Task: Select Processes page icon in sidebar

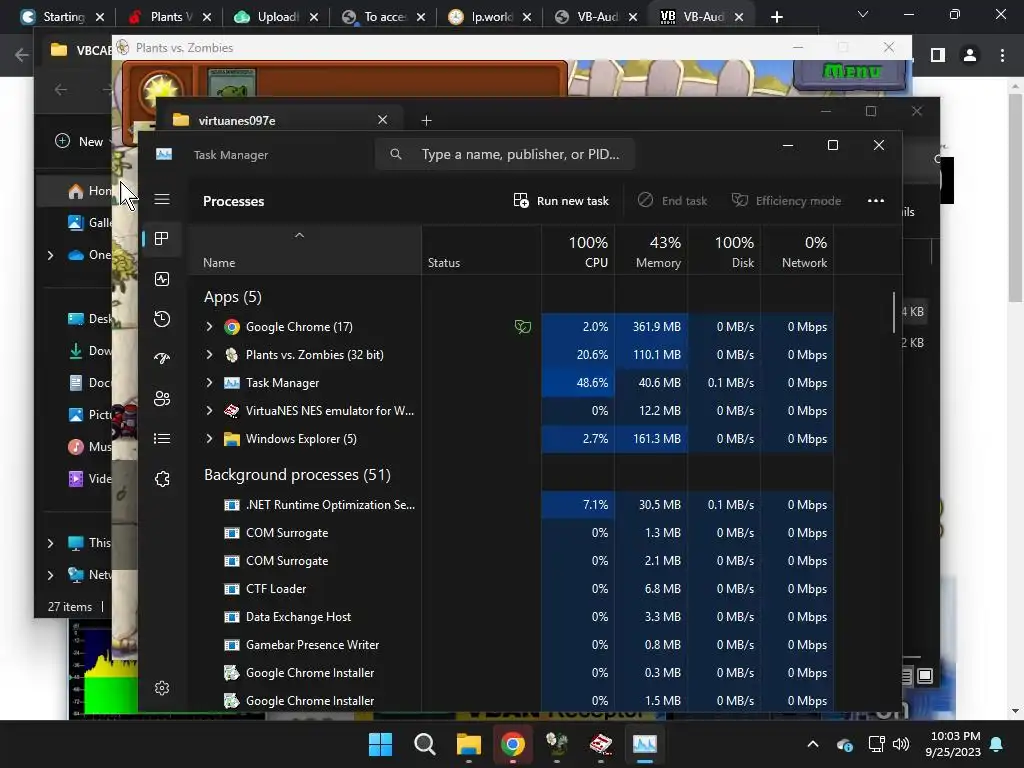Action: [162, 239]
